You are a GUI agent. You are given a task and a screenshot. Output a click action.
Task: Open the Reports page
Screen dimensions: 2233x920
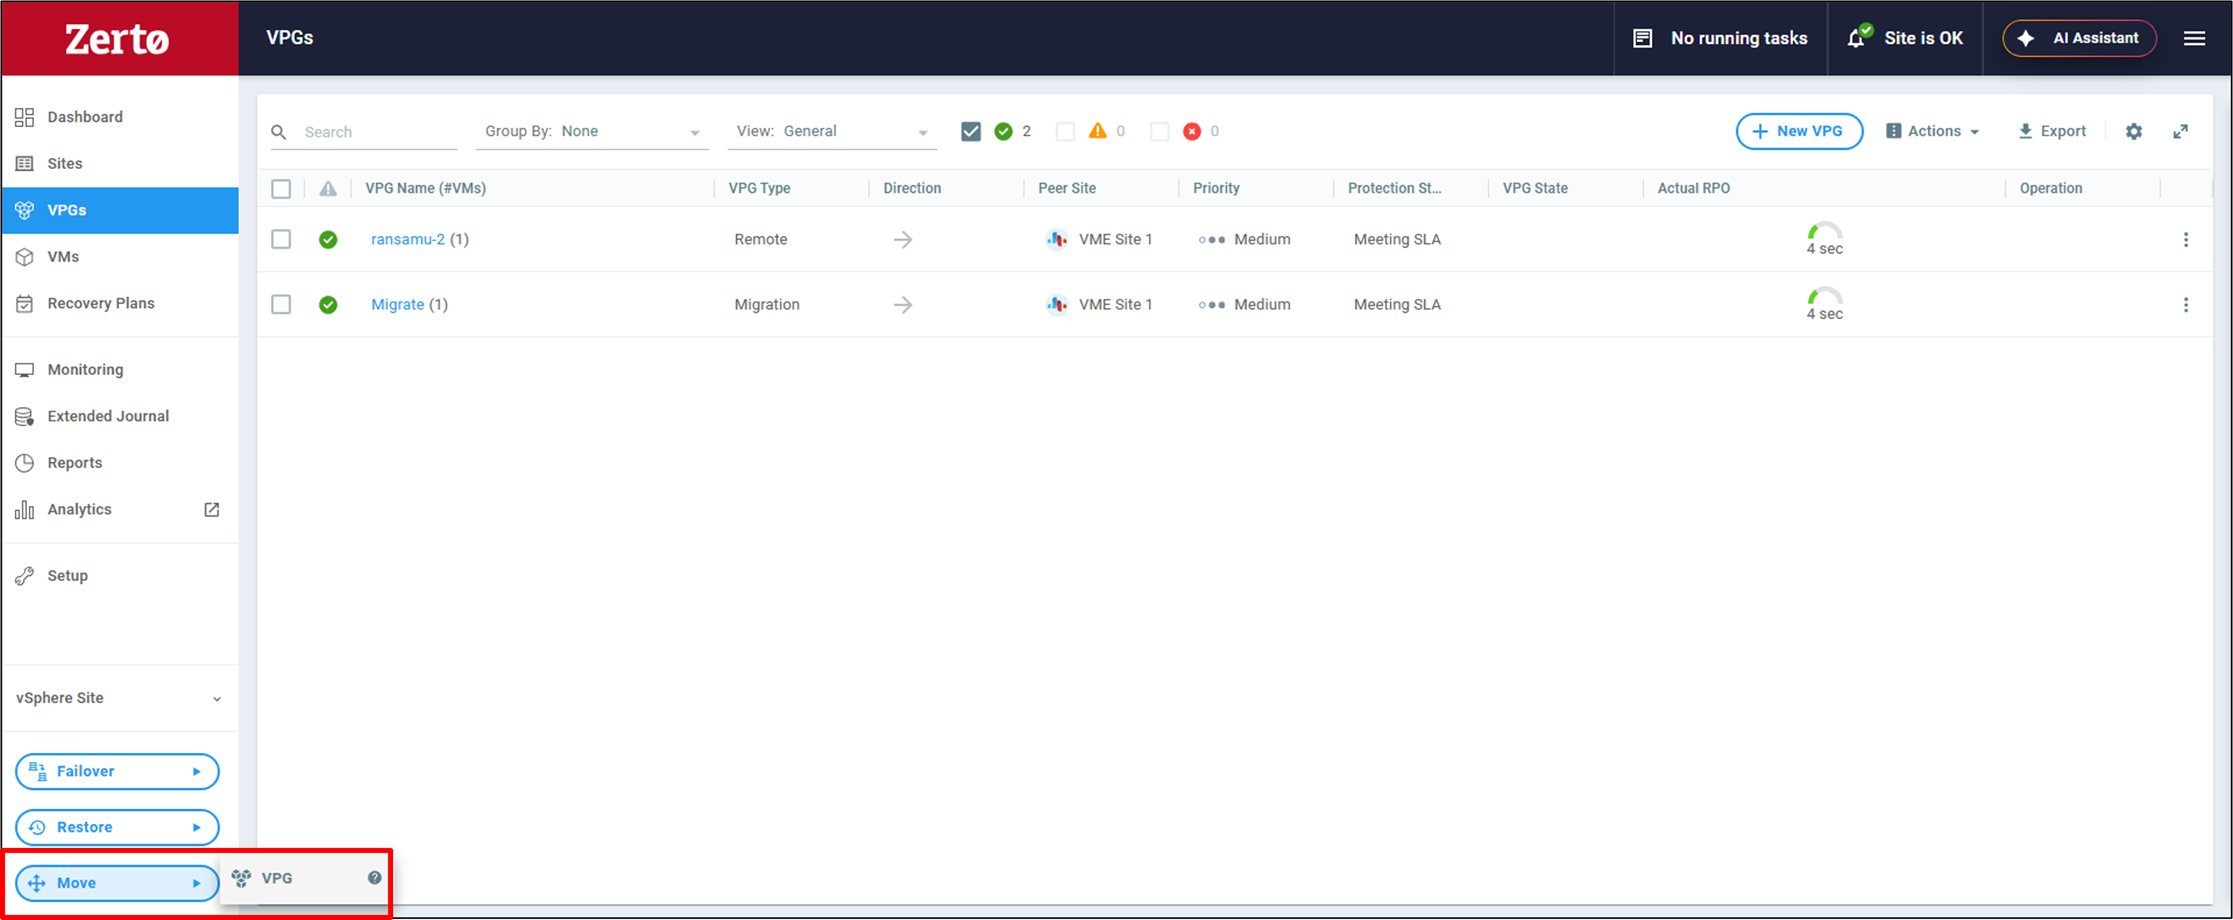pyautogui.click(x=120, y=463)
